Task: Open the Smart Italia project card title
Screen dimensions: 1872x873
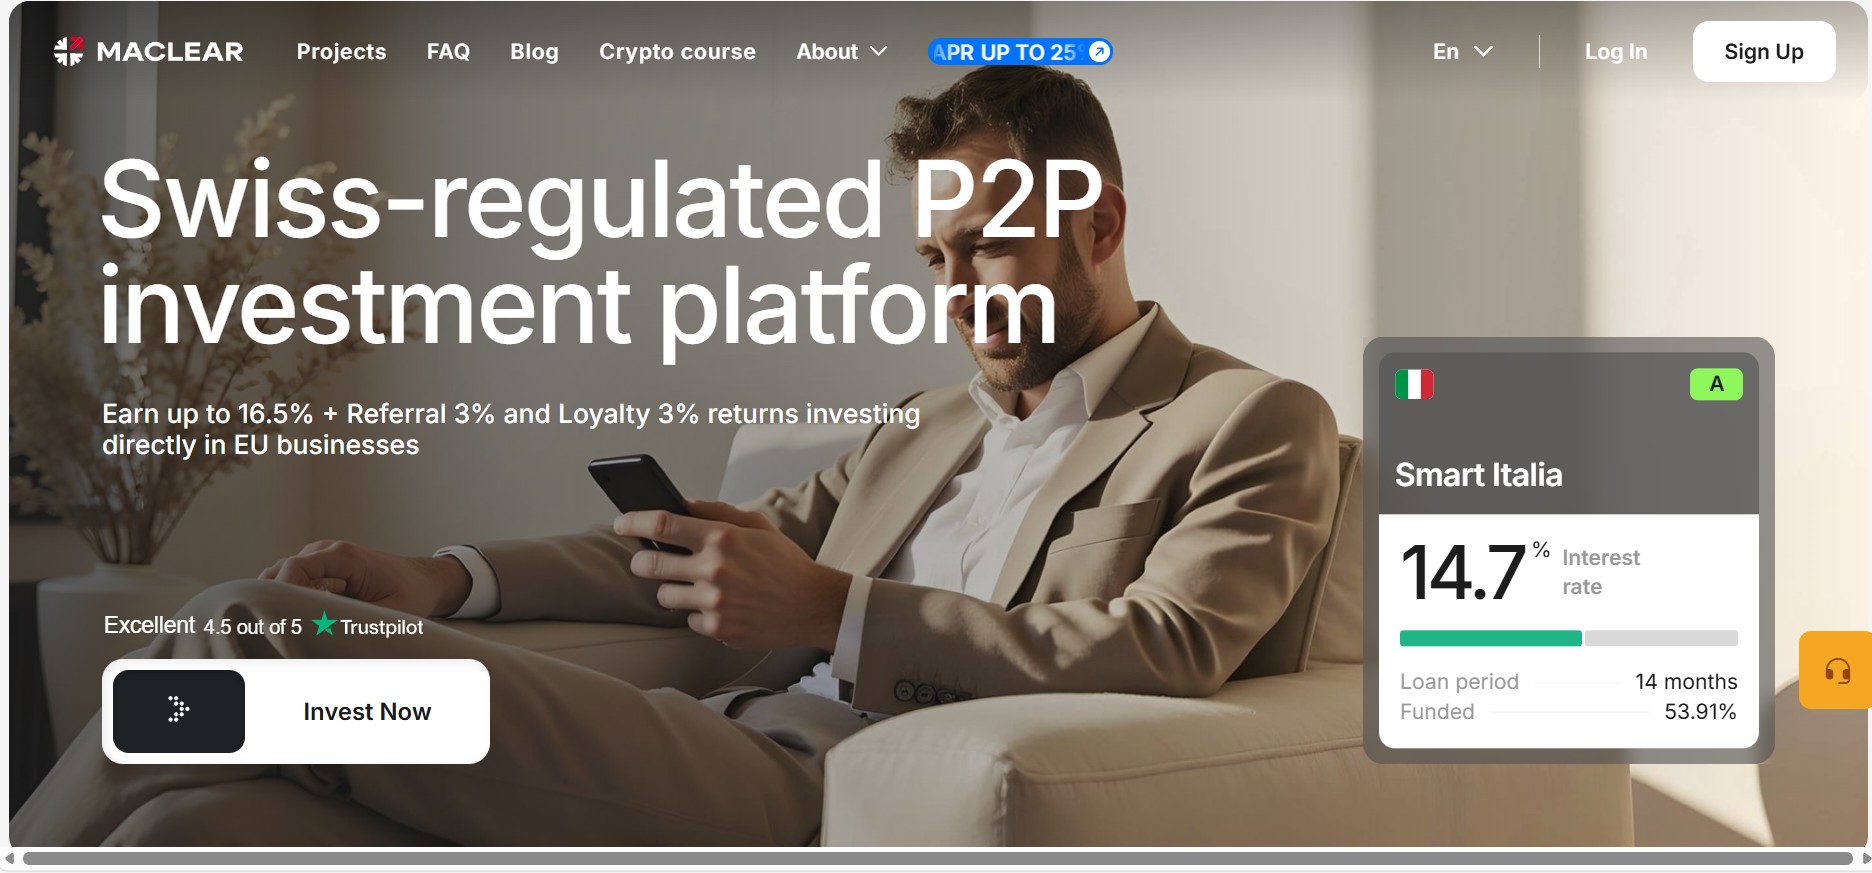Action: (1478, 474)
